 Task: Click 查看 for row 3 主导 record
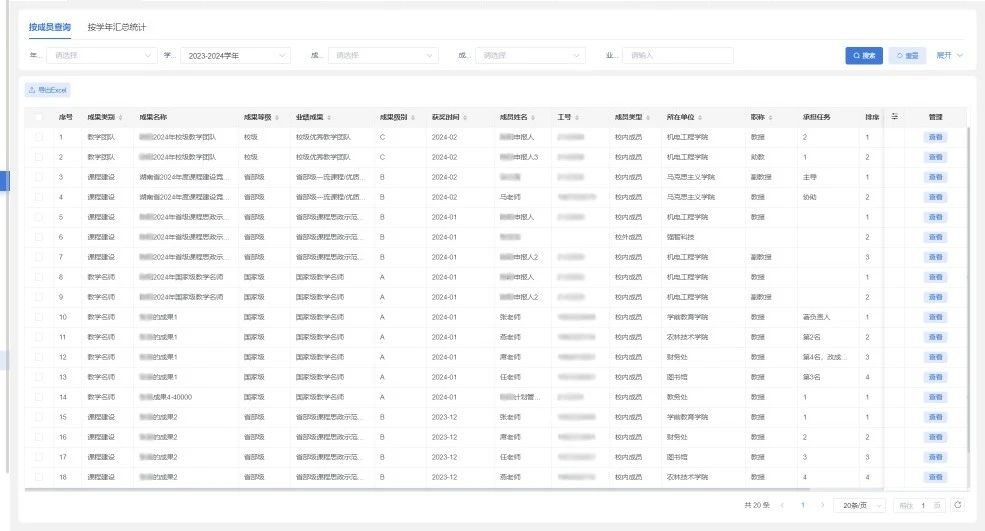tap(935, 177)
